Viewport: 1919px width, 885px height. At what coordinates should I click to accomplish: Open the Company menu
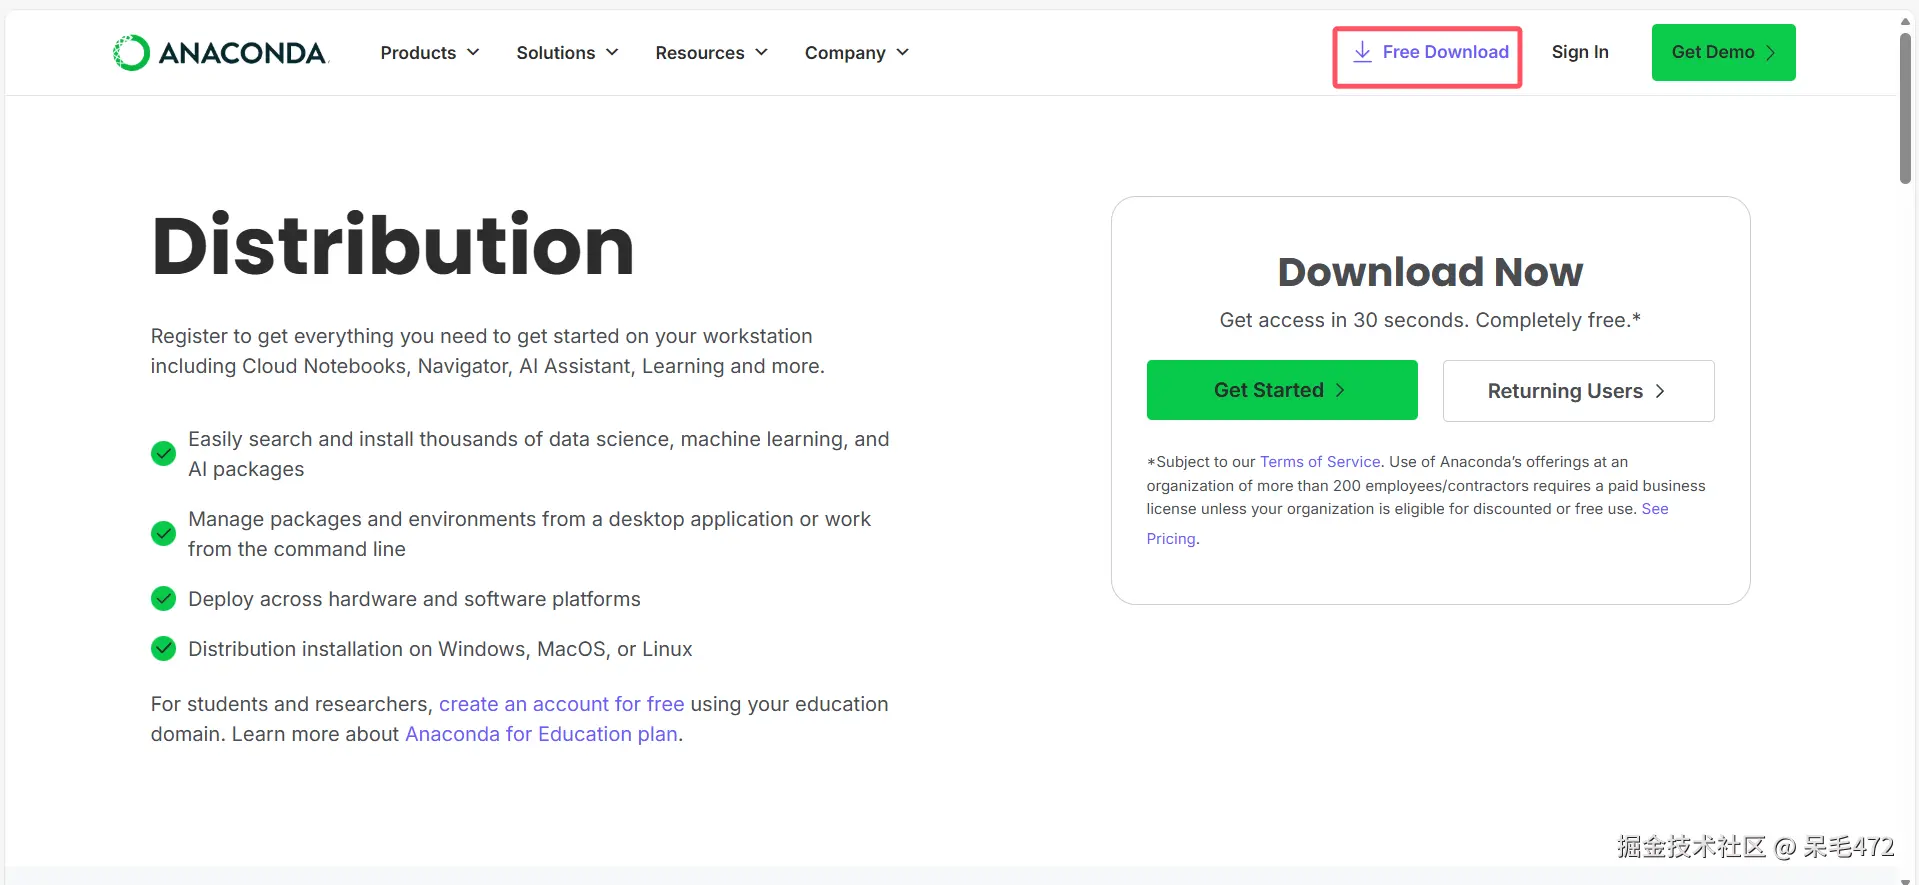click(857, 53)
